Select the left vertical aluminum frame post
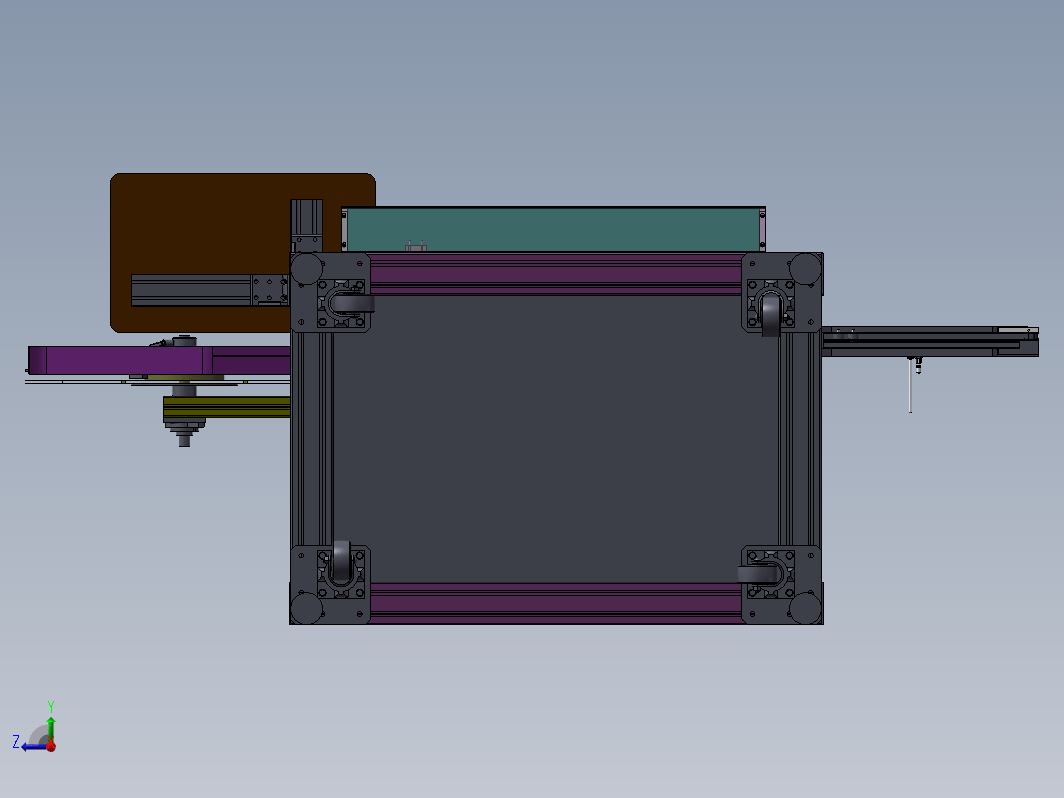This screenshot has height=798, width=1064. click(x=311, y=438)
